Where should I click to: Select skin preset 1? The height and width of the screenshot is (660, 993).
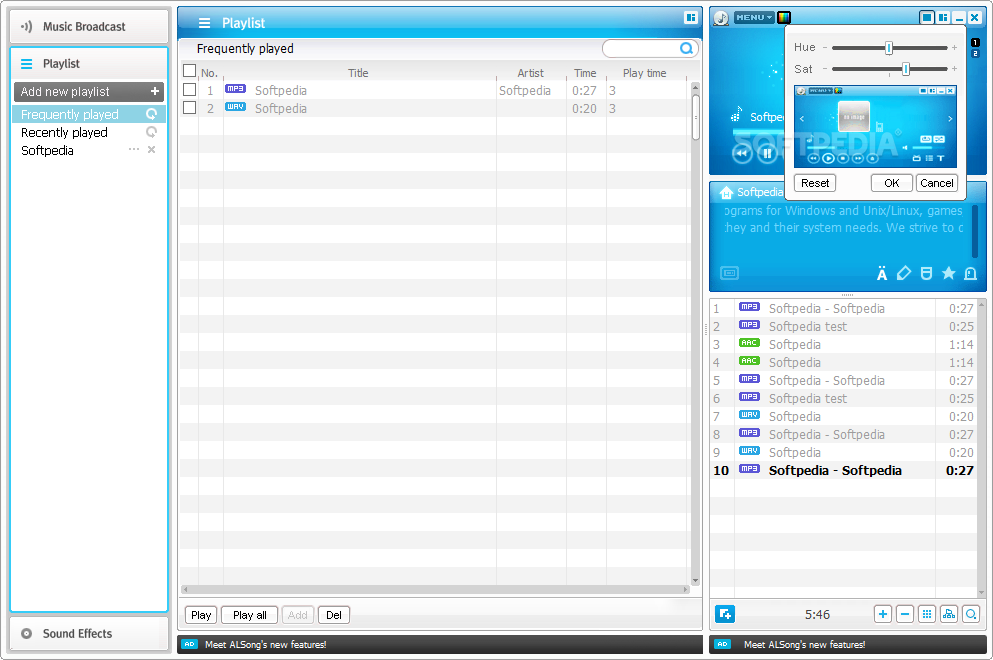point(975,42)
